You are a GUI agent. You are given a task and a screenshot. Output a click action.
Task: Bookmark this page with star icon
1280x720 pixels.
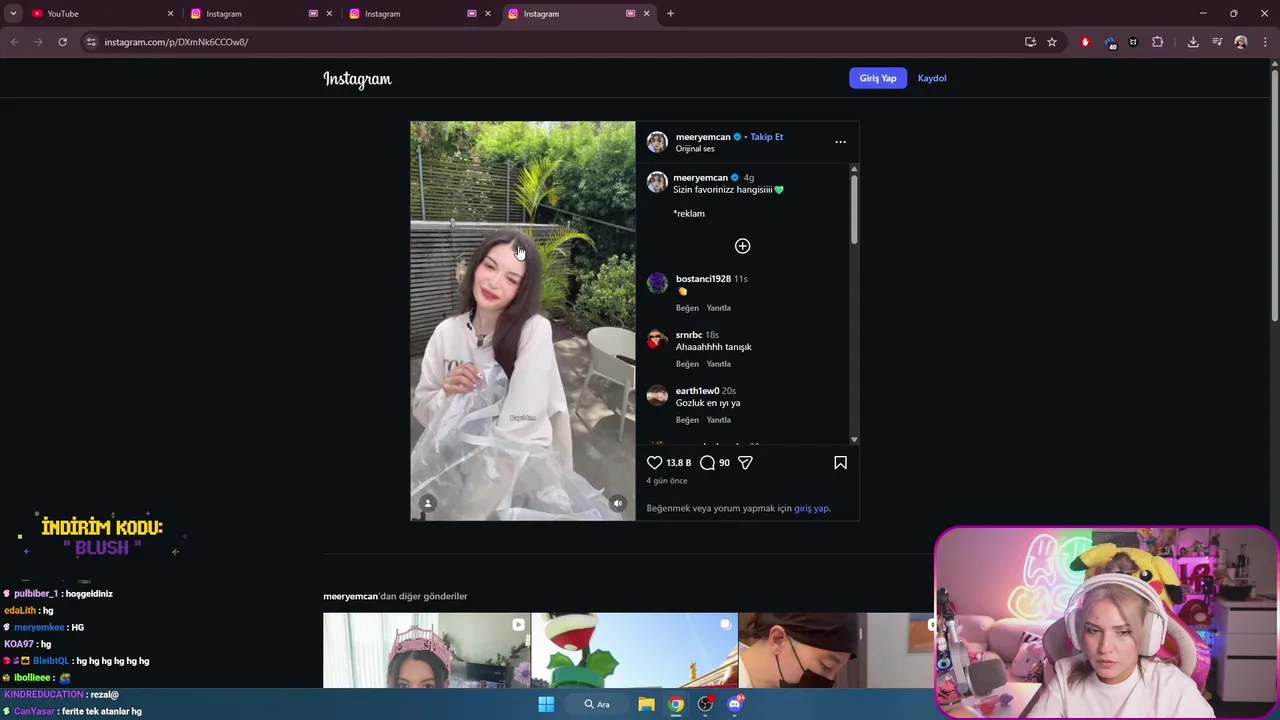(1052, 42)
